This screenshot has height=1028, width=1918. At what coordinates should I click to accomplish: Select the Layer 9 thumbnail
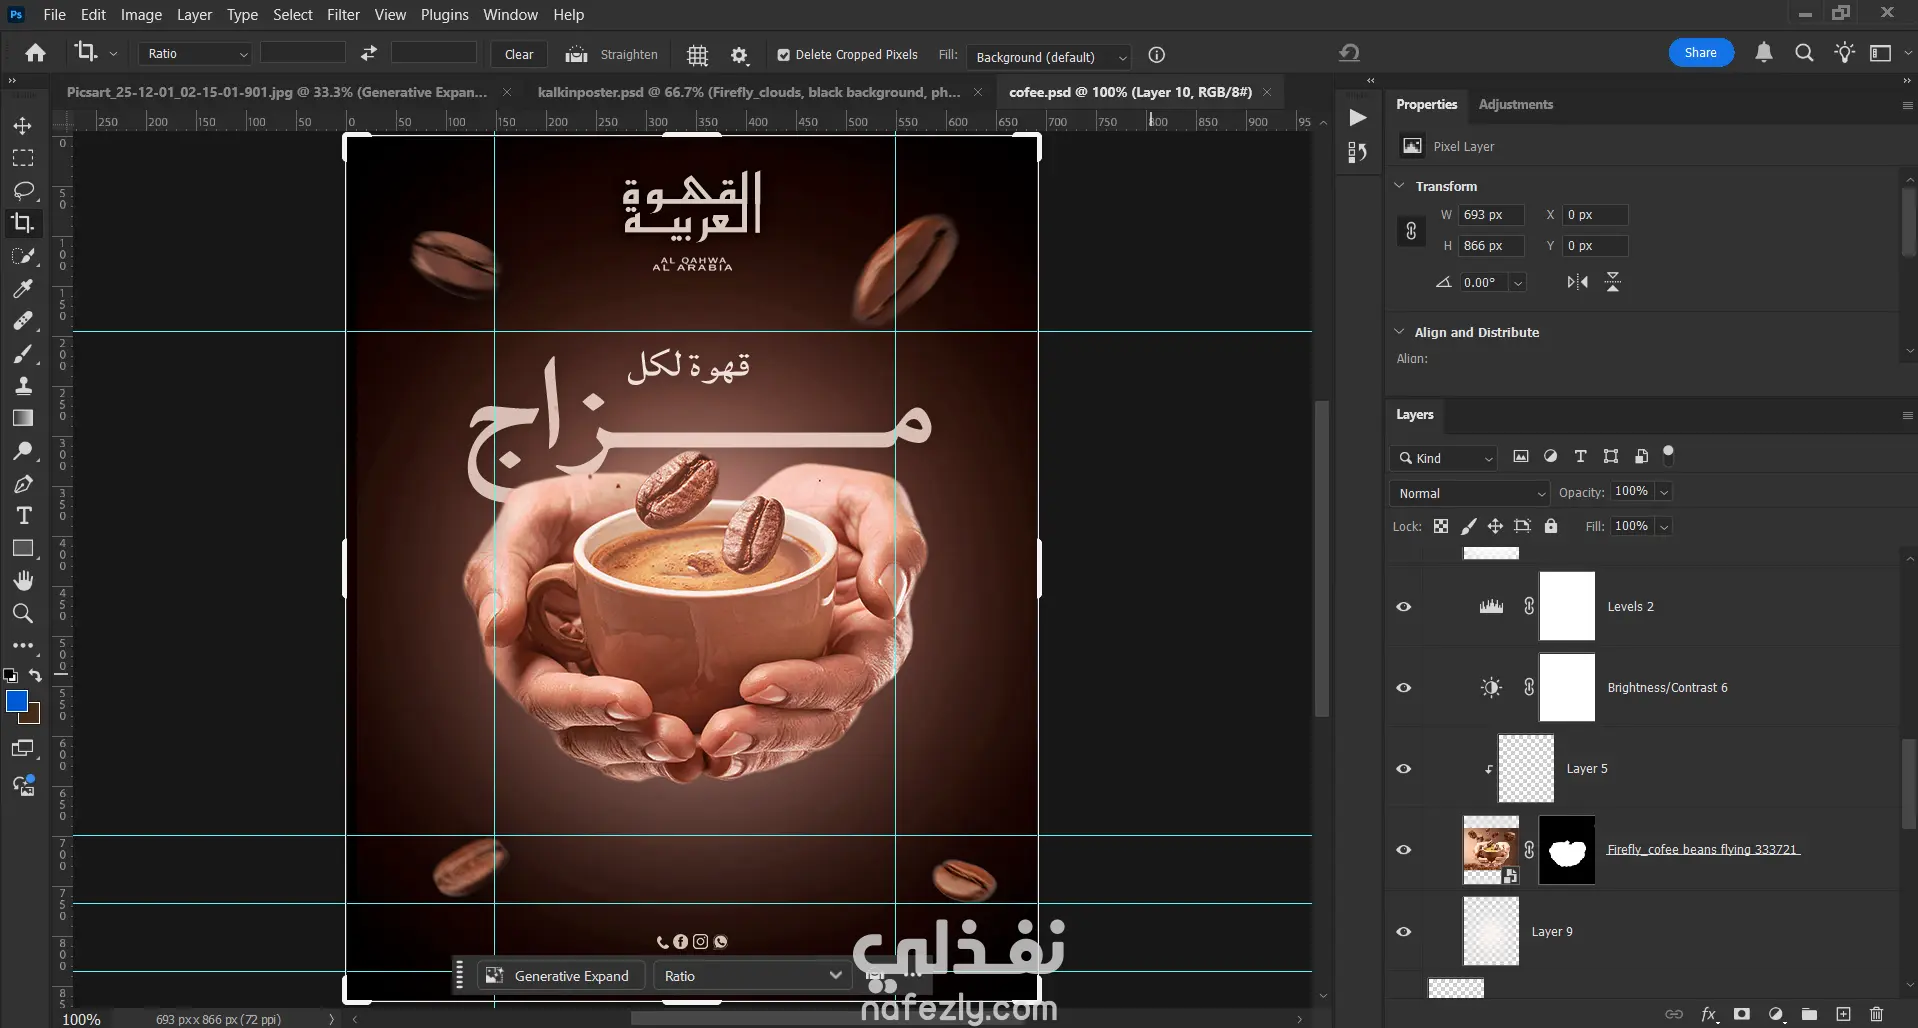click(x=1491, y=931)
